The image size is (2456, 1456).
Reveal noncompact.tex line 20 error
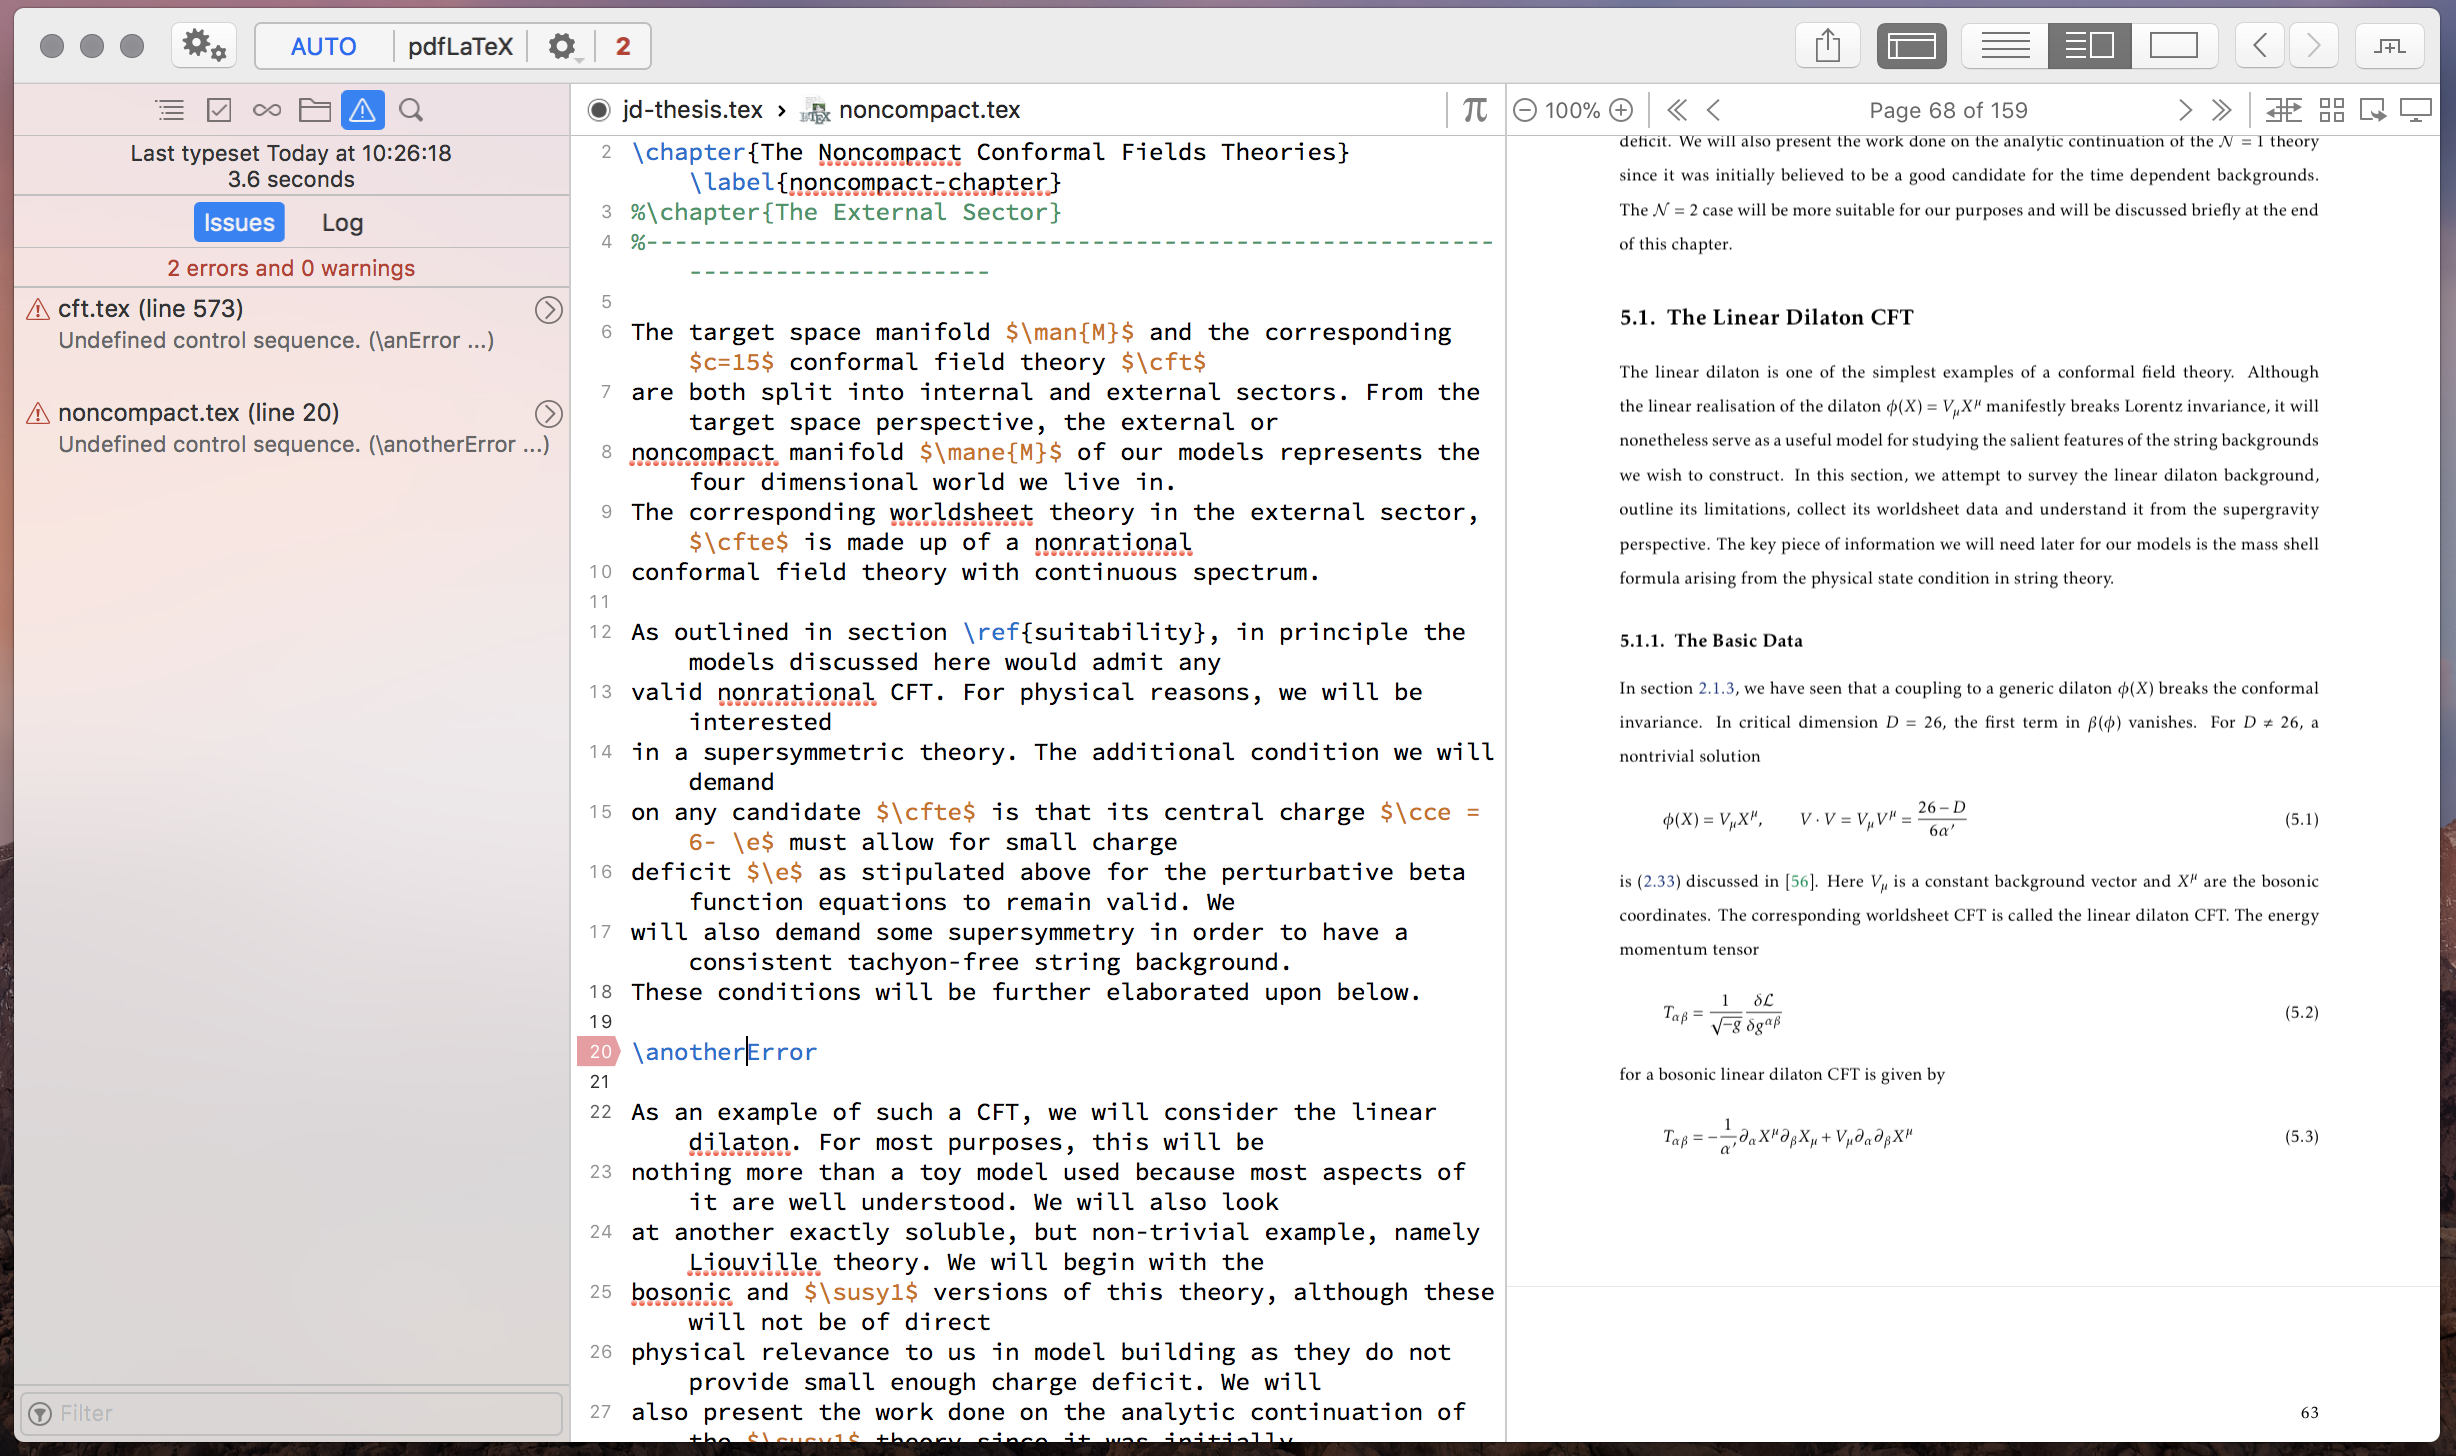548,414
